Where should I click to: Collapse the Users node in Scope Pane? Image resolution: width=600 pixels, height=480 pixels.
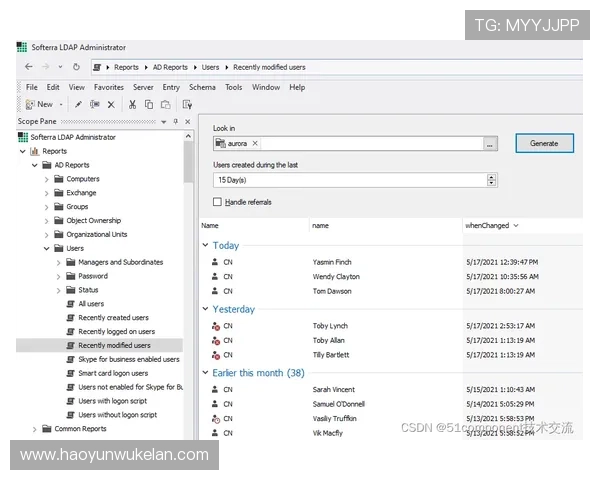(x=46, y=248)
